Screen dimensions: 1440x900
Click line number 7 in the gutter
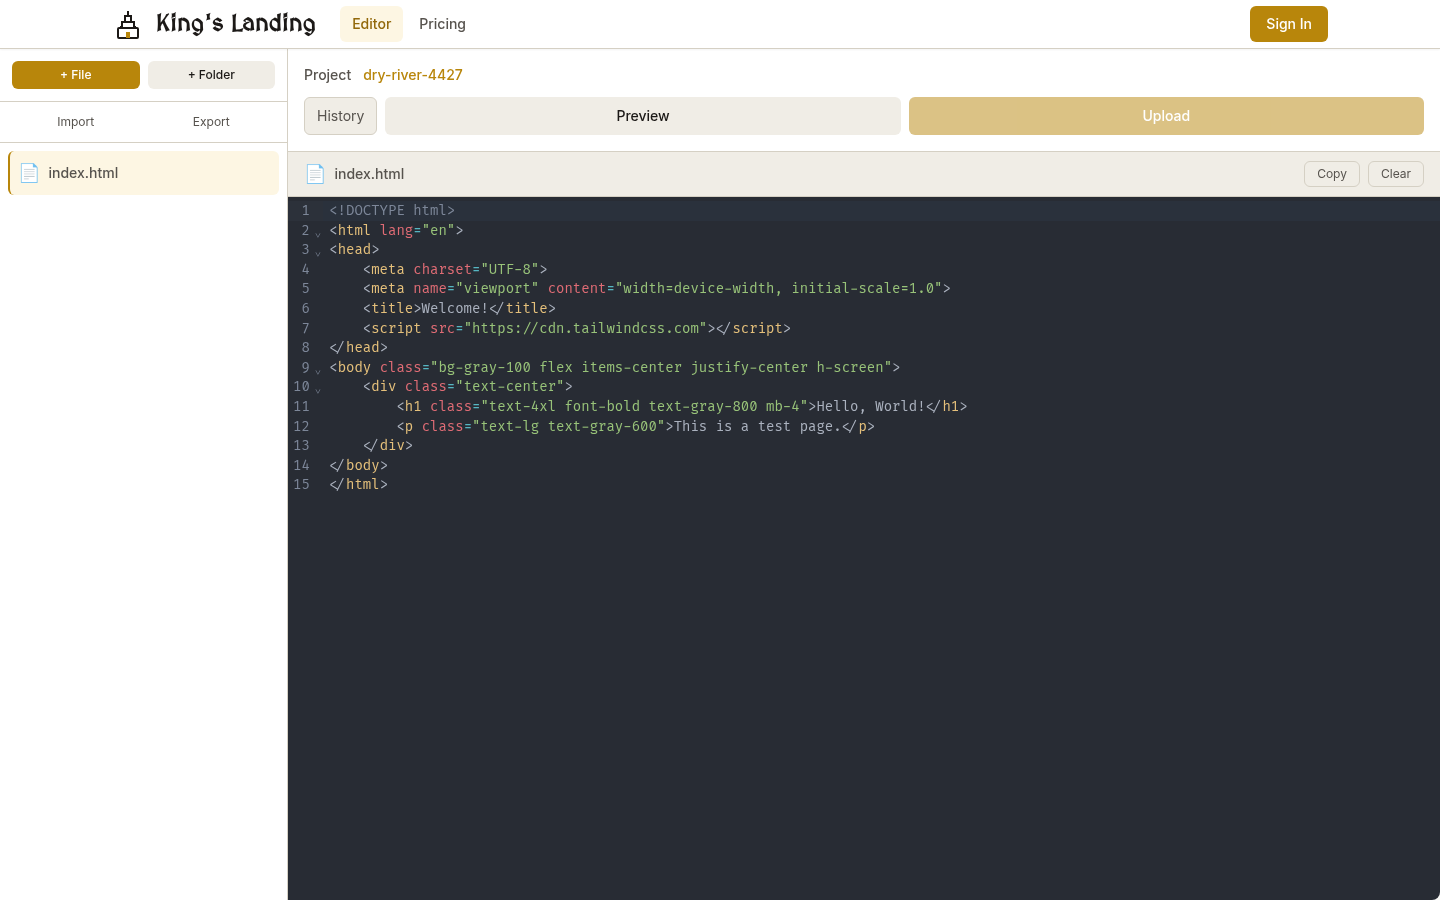pos(306,328)
